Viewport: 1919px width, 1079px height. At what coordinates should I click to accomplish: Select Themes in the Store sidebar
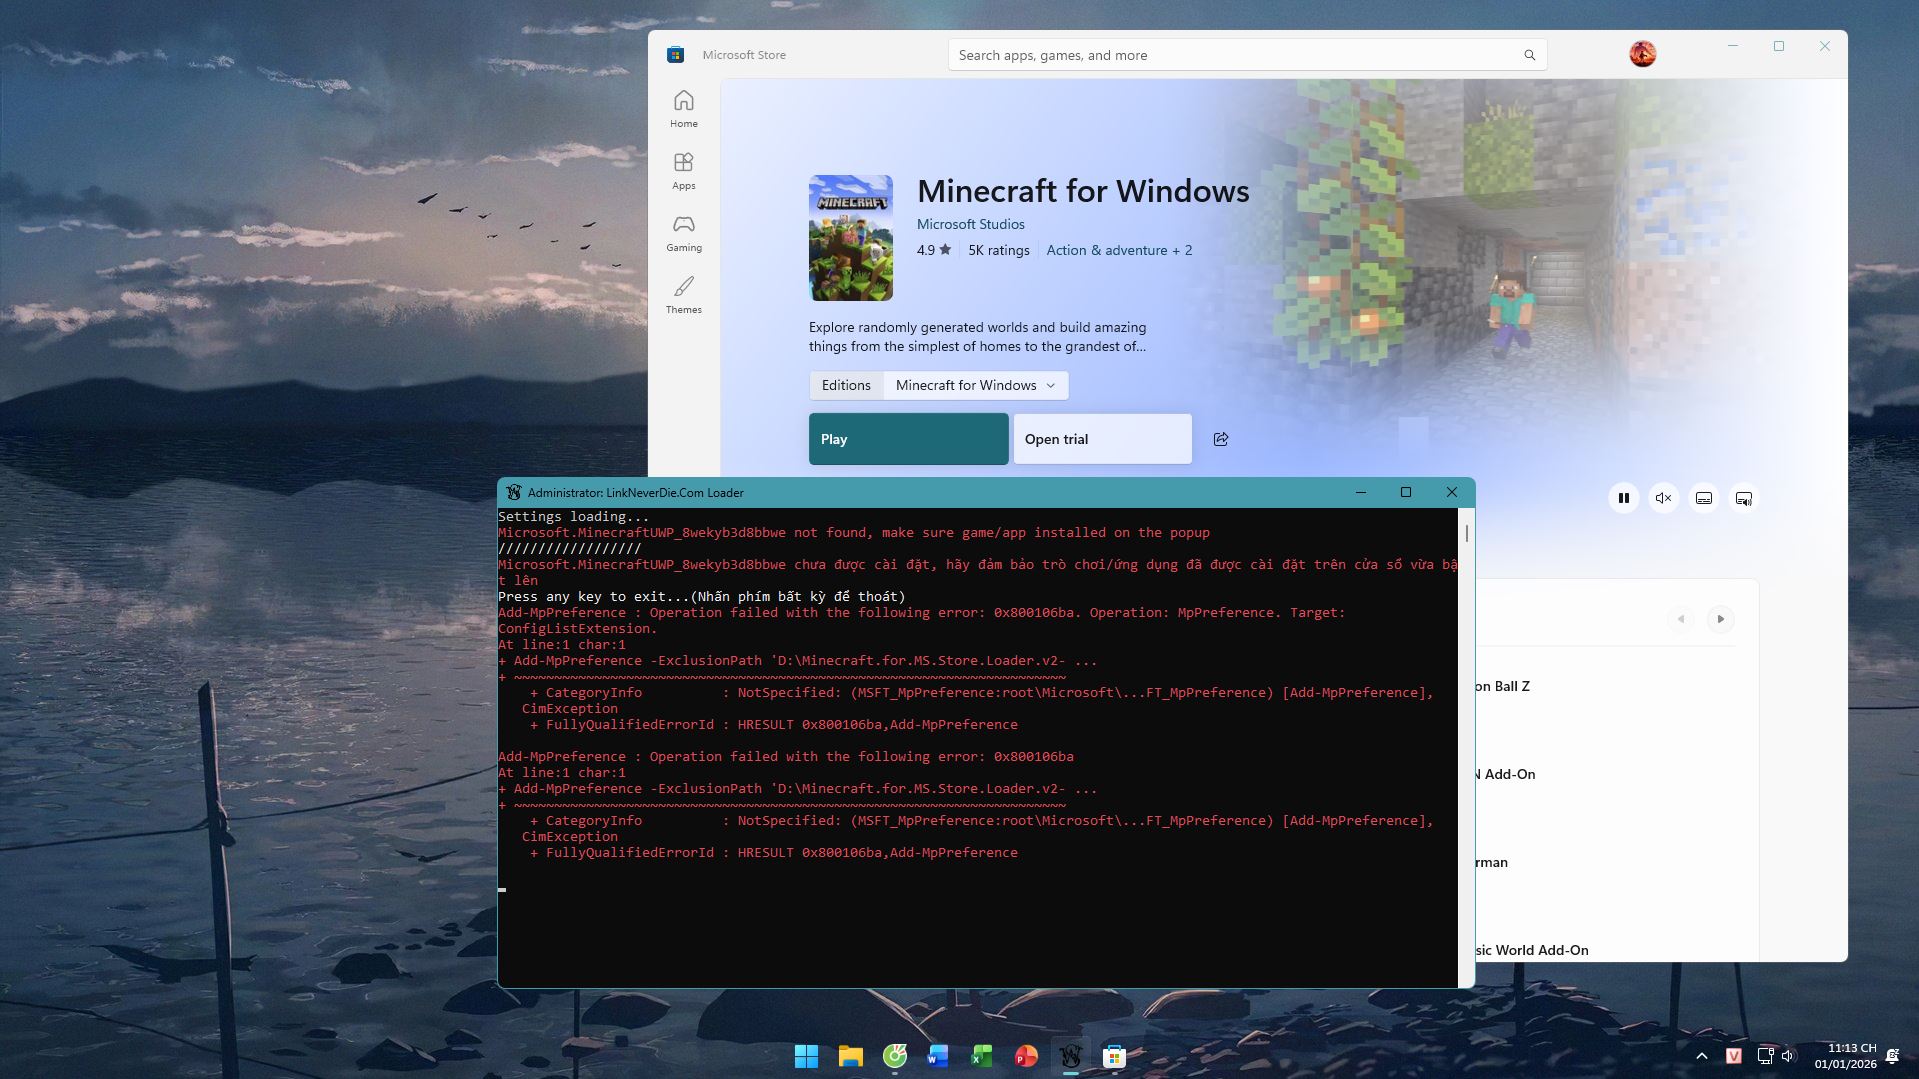683,294
